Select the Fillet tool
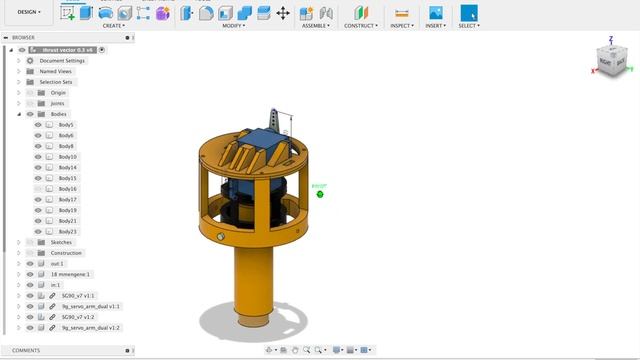This screenshot has width=640, height=360. click(x=206, y=13)
